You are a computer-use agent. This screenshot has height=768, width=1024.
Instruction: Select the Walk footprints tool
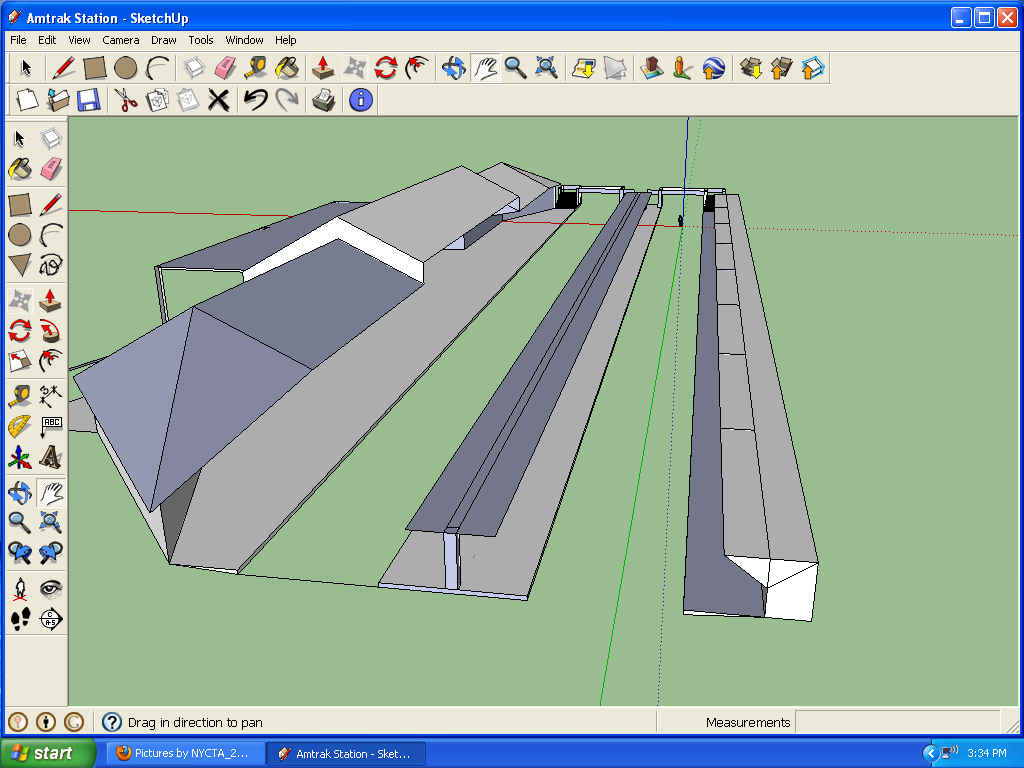[20, 619]
